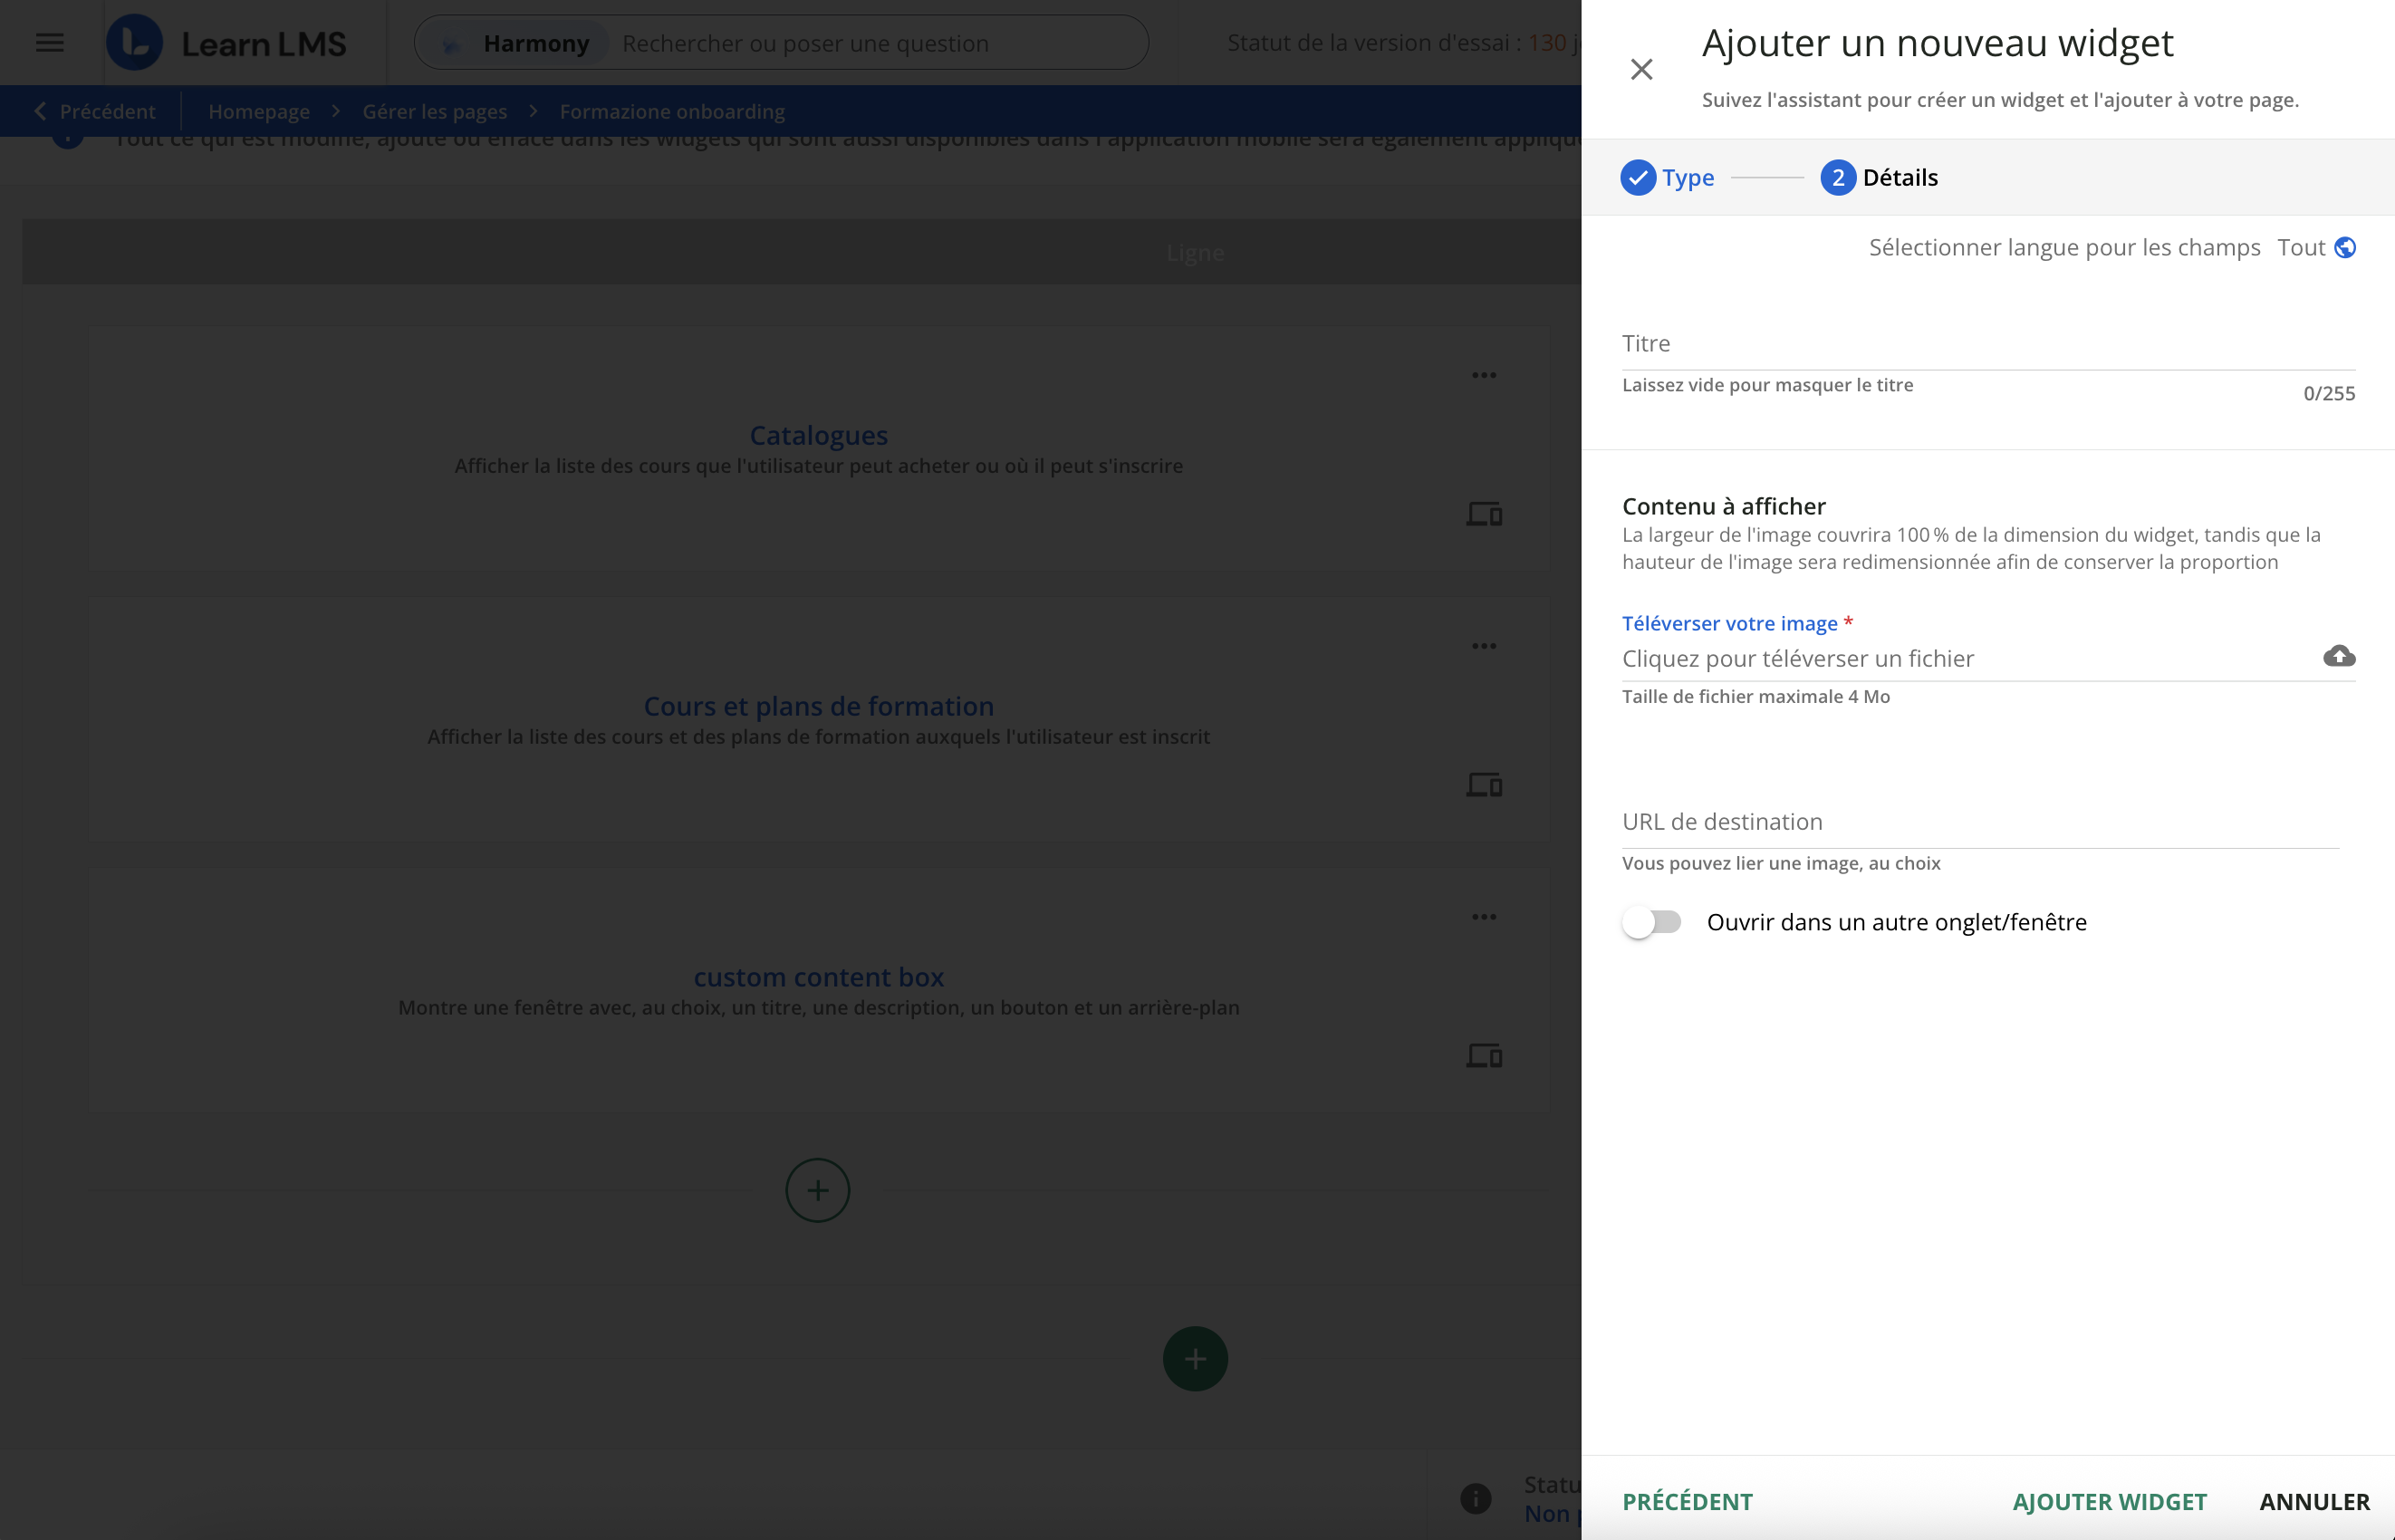The height and width of the screenshot is (1540, 2395).
Task: Open the hamburger main menu
Action: 49,43
